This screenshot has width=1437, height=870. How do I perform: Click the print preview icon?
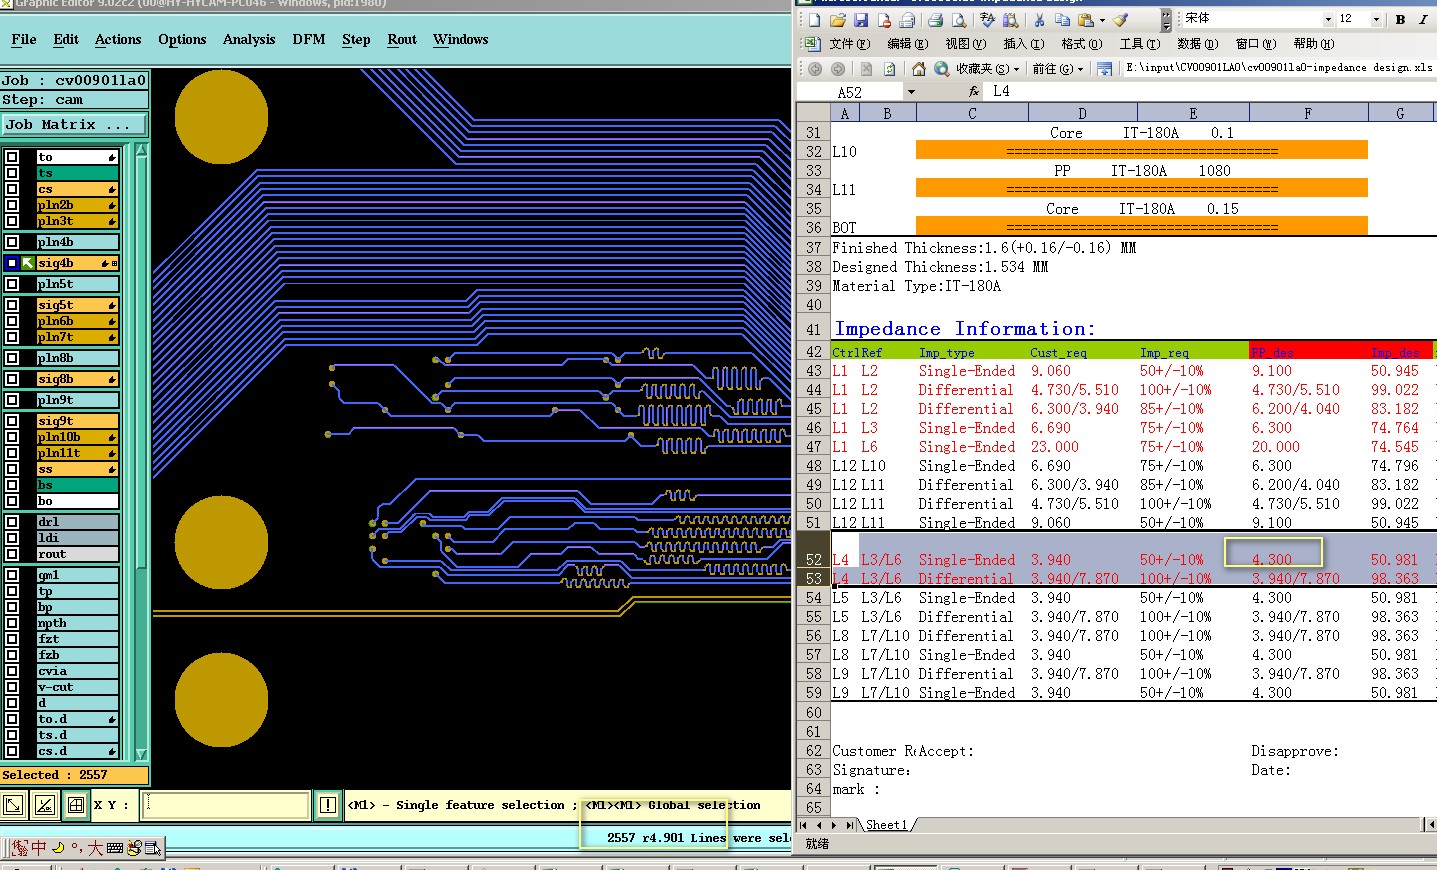959,20
